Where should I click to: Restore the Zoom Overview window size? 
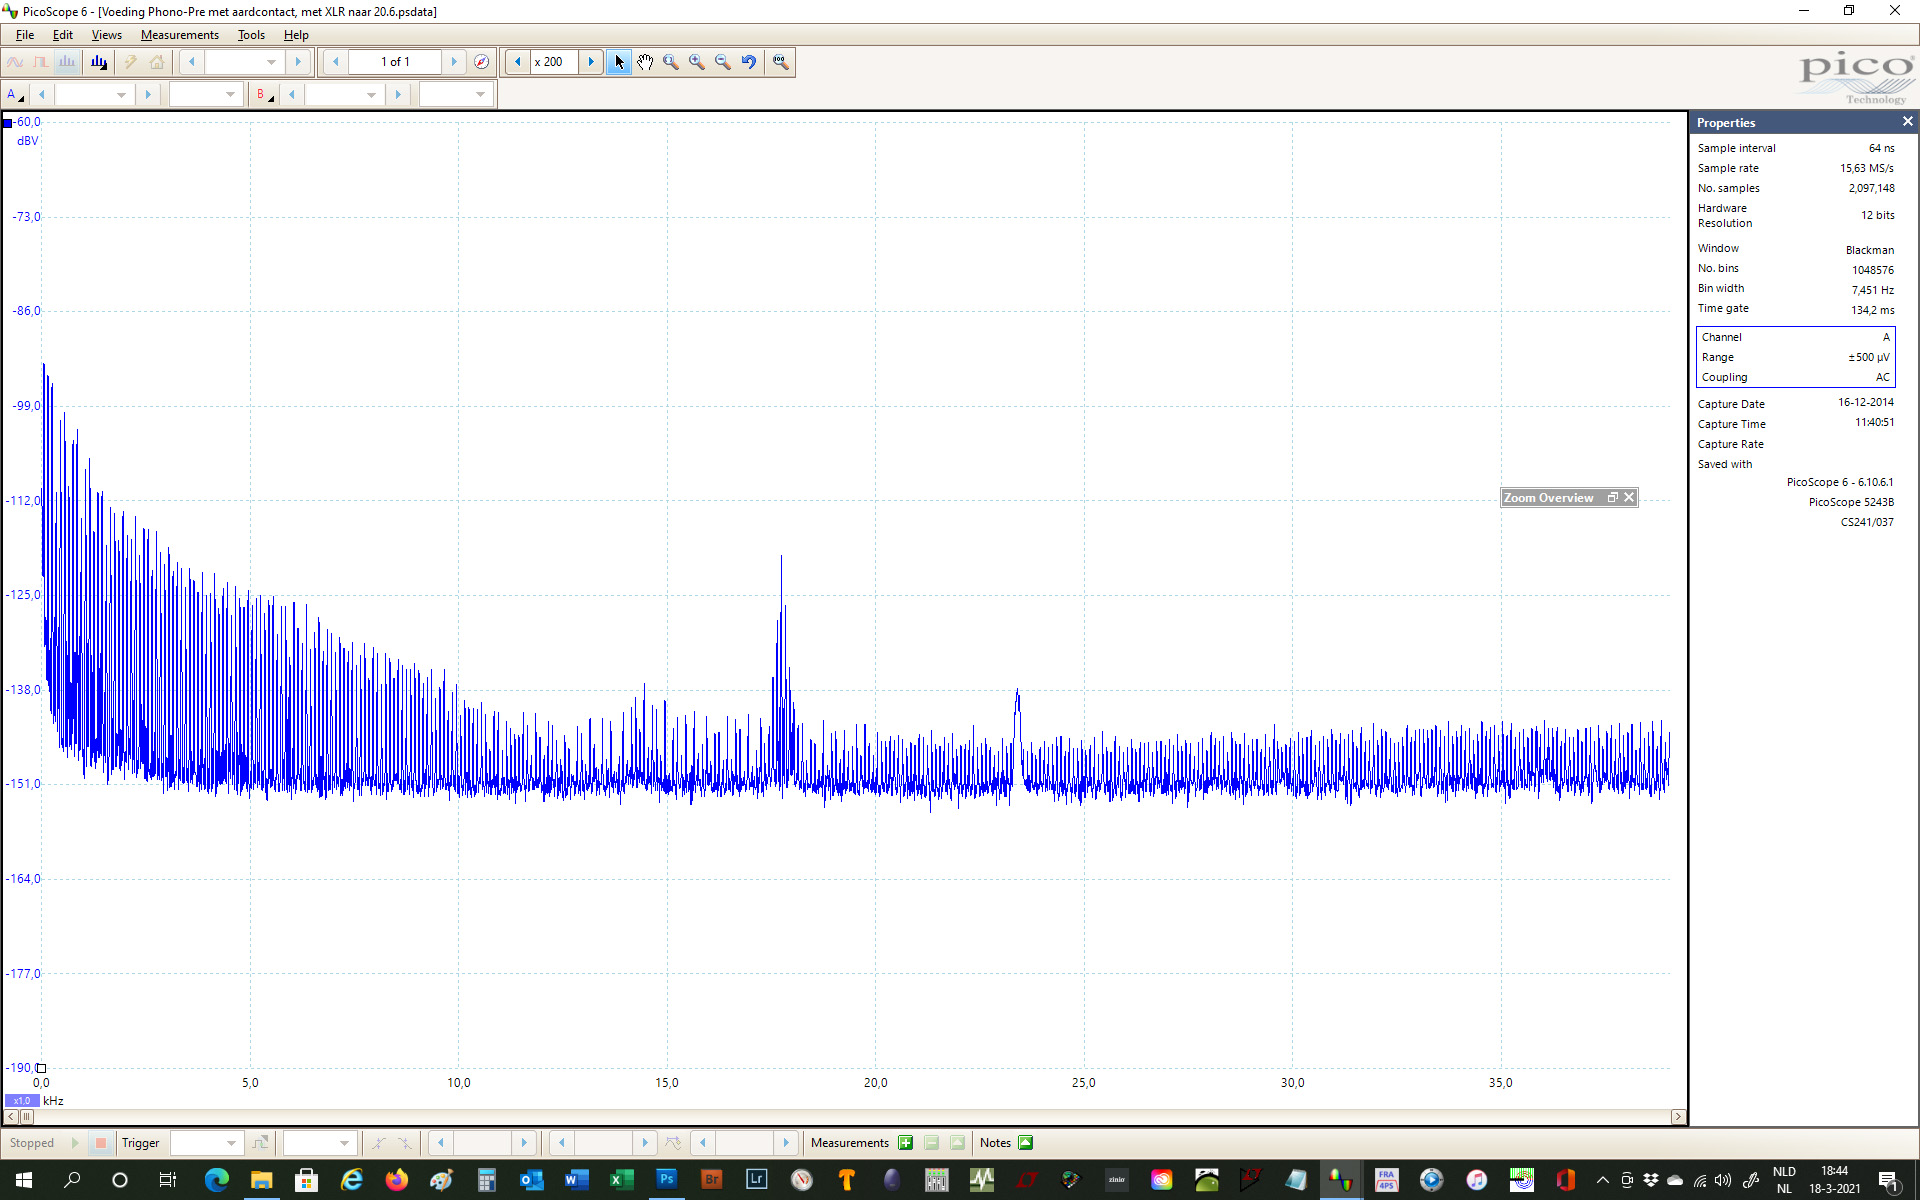click(1612, 498)
